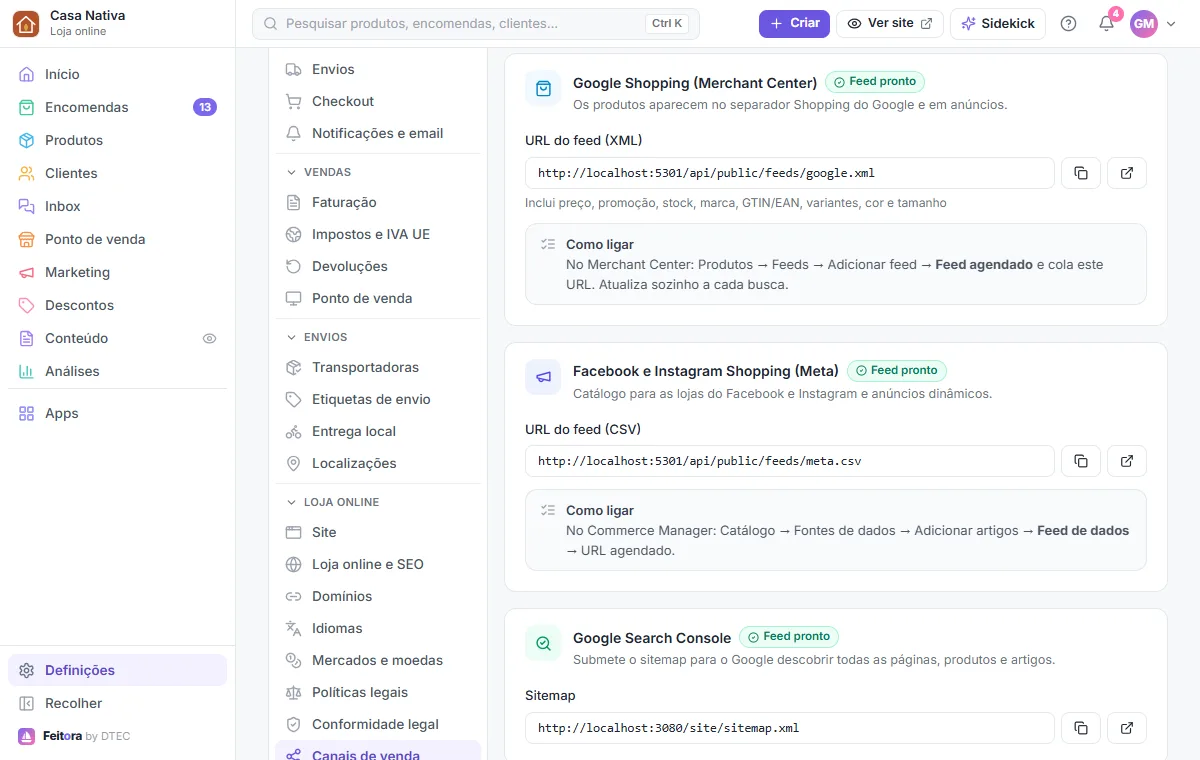Screen dimensions: 1200x760
Task: Toggle Conteúdo eye visibility icon
Action: click(x=209, y=338)
